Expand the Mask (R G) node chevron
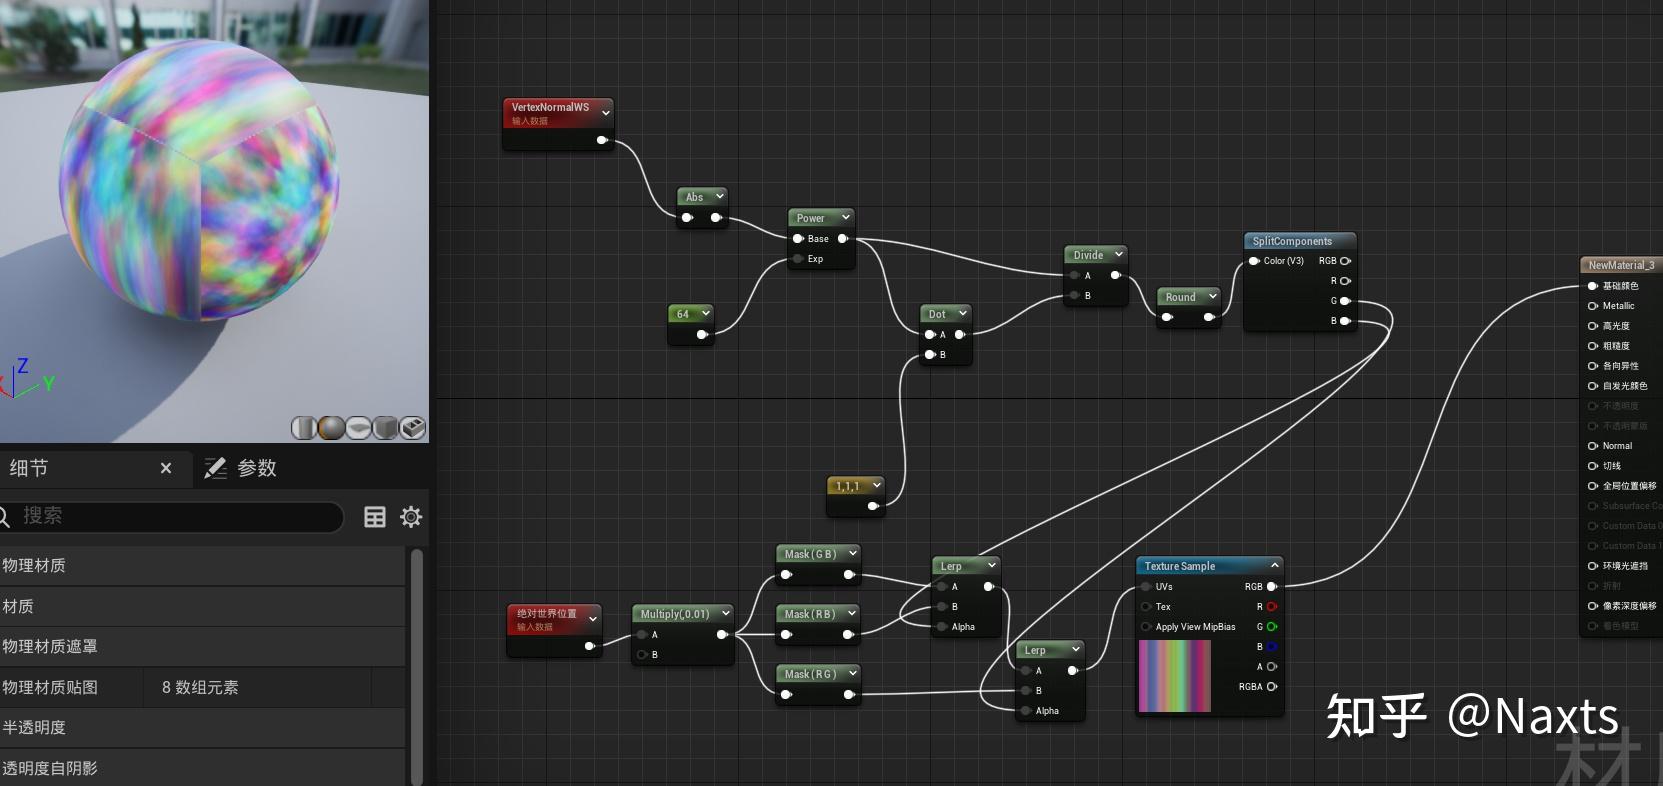This screenshot has height=786, width=1663. coord(852,673)
